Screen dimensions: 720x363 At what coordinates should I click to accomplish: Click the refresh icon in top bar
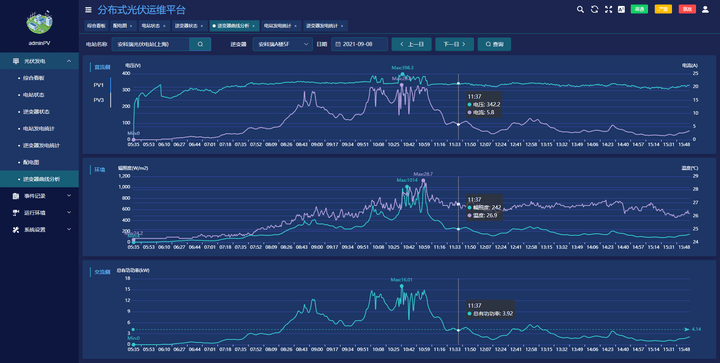pos(595,9)
